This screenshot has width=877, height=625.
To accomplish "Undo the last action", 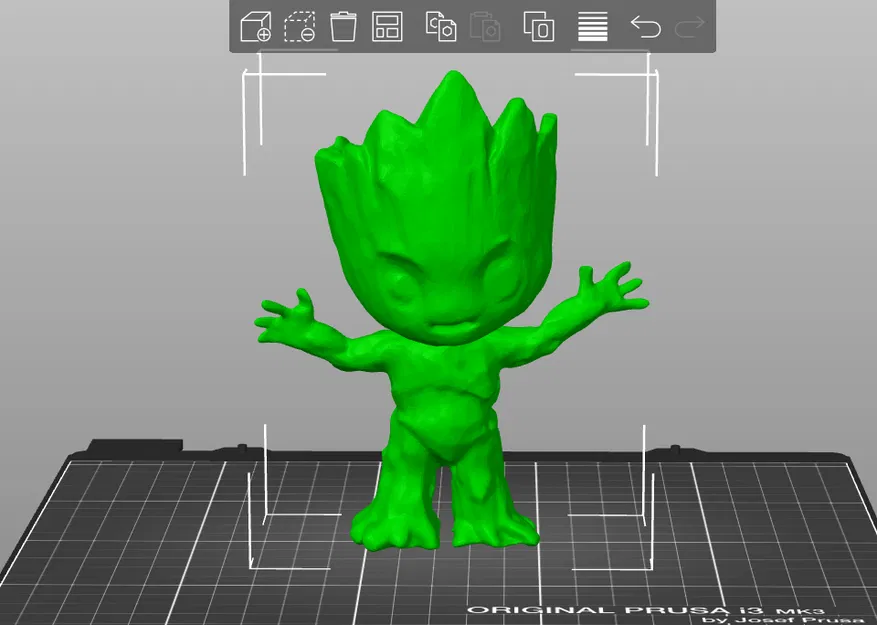I will pyautogui.click(x=645, y=28).
